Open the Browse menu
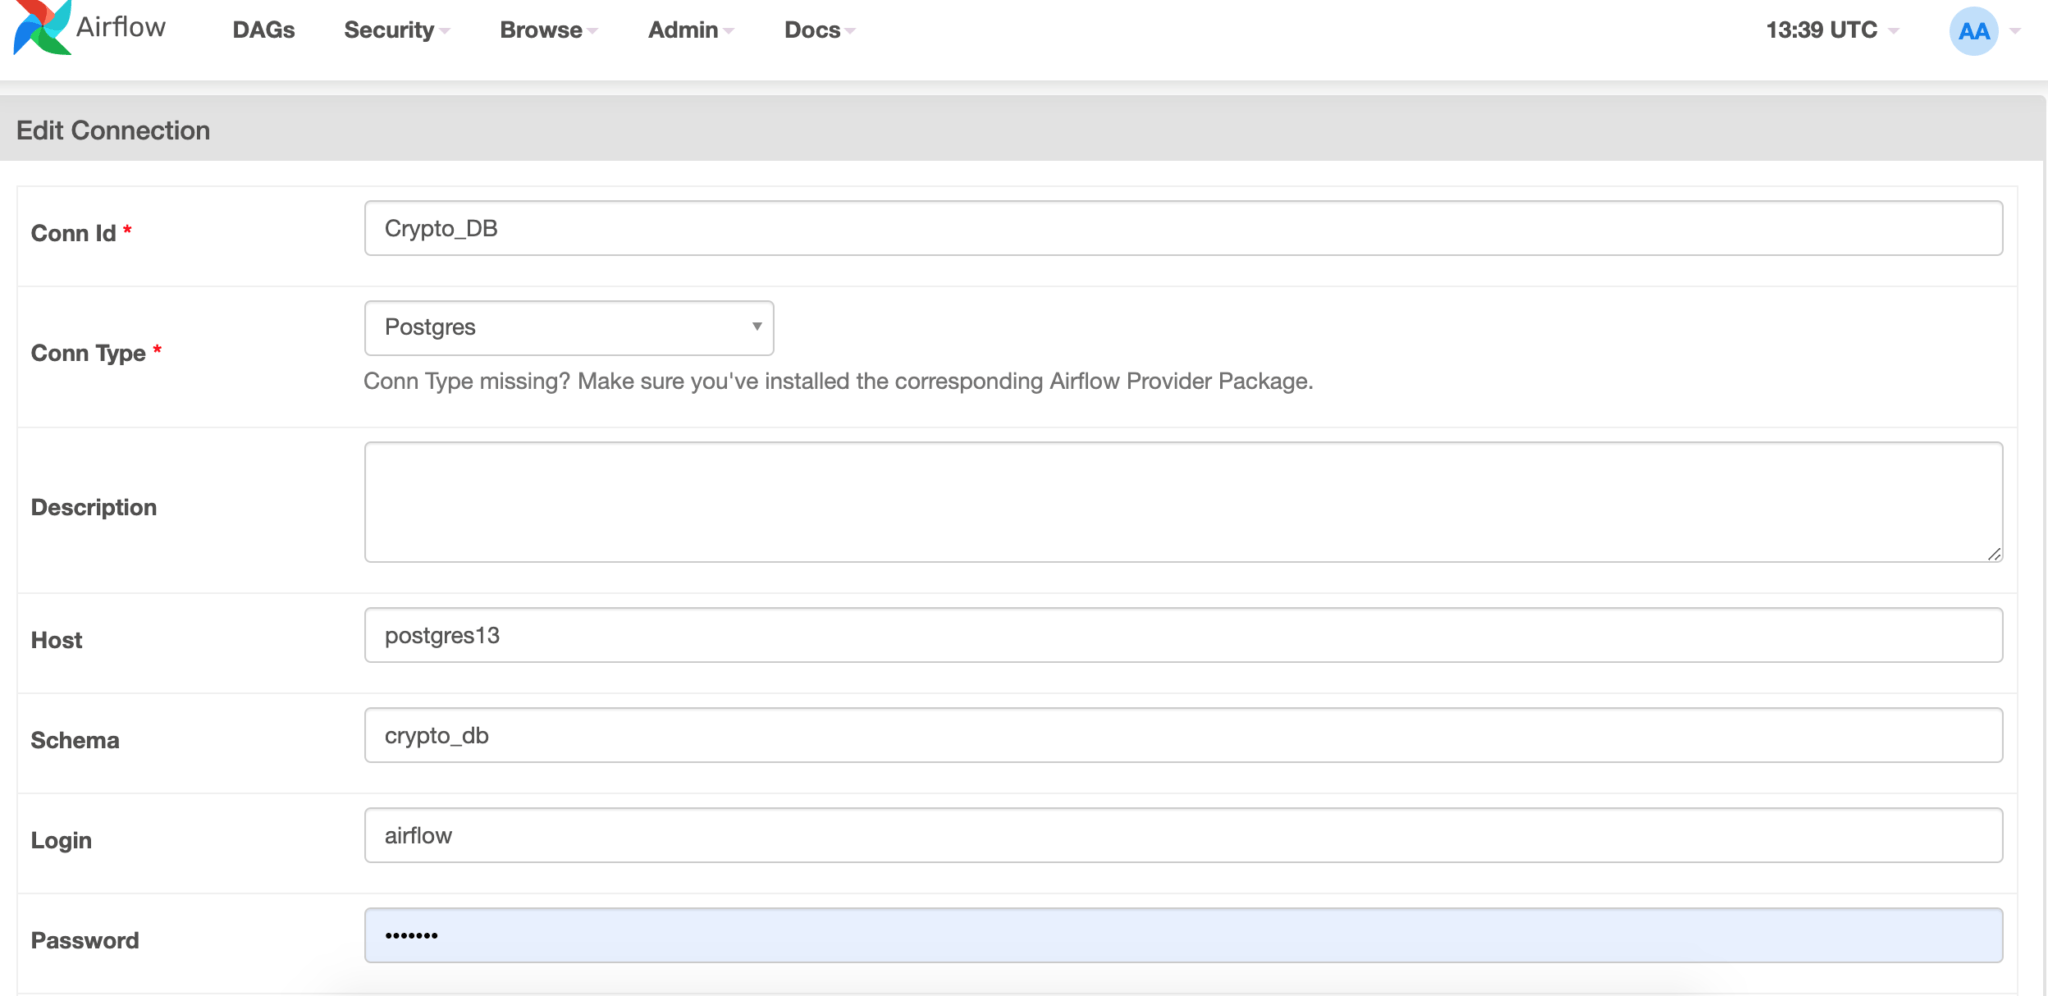The width and height of the screenshot is (2048, 996). pyautogui.click(x=539, y=30)
